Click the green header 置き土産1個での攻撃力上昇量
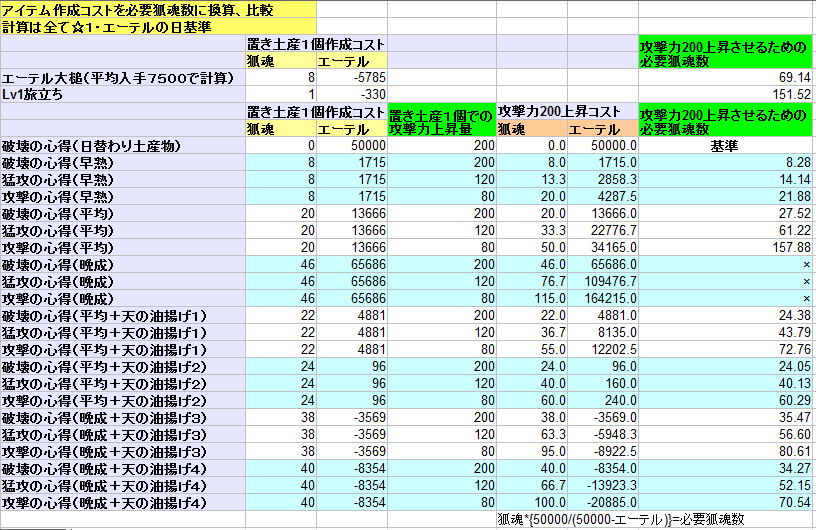 pyautogui.click(x=442, y=120)
